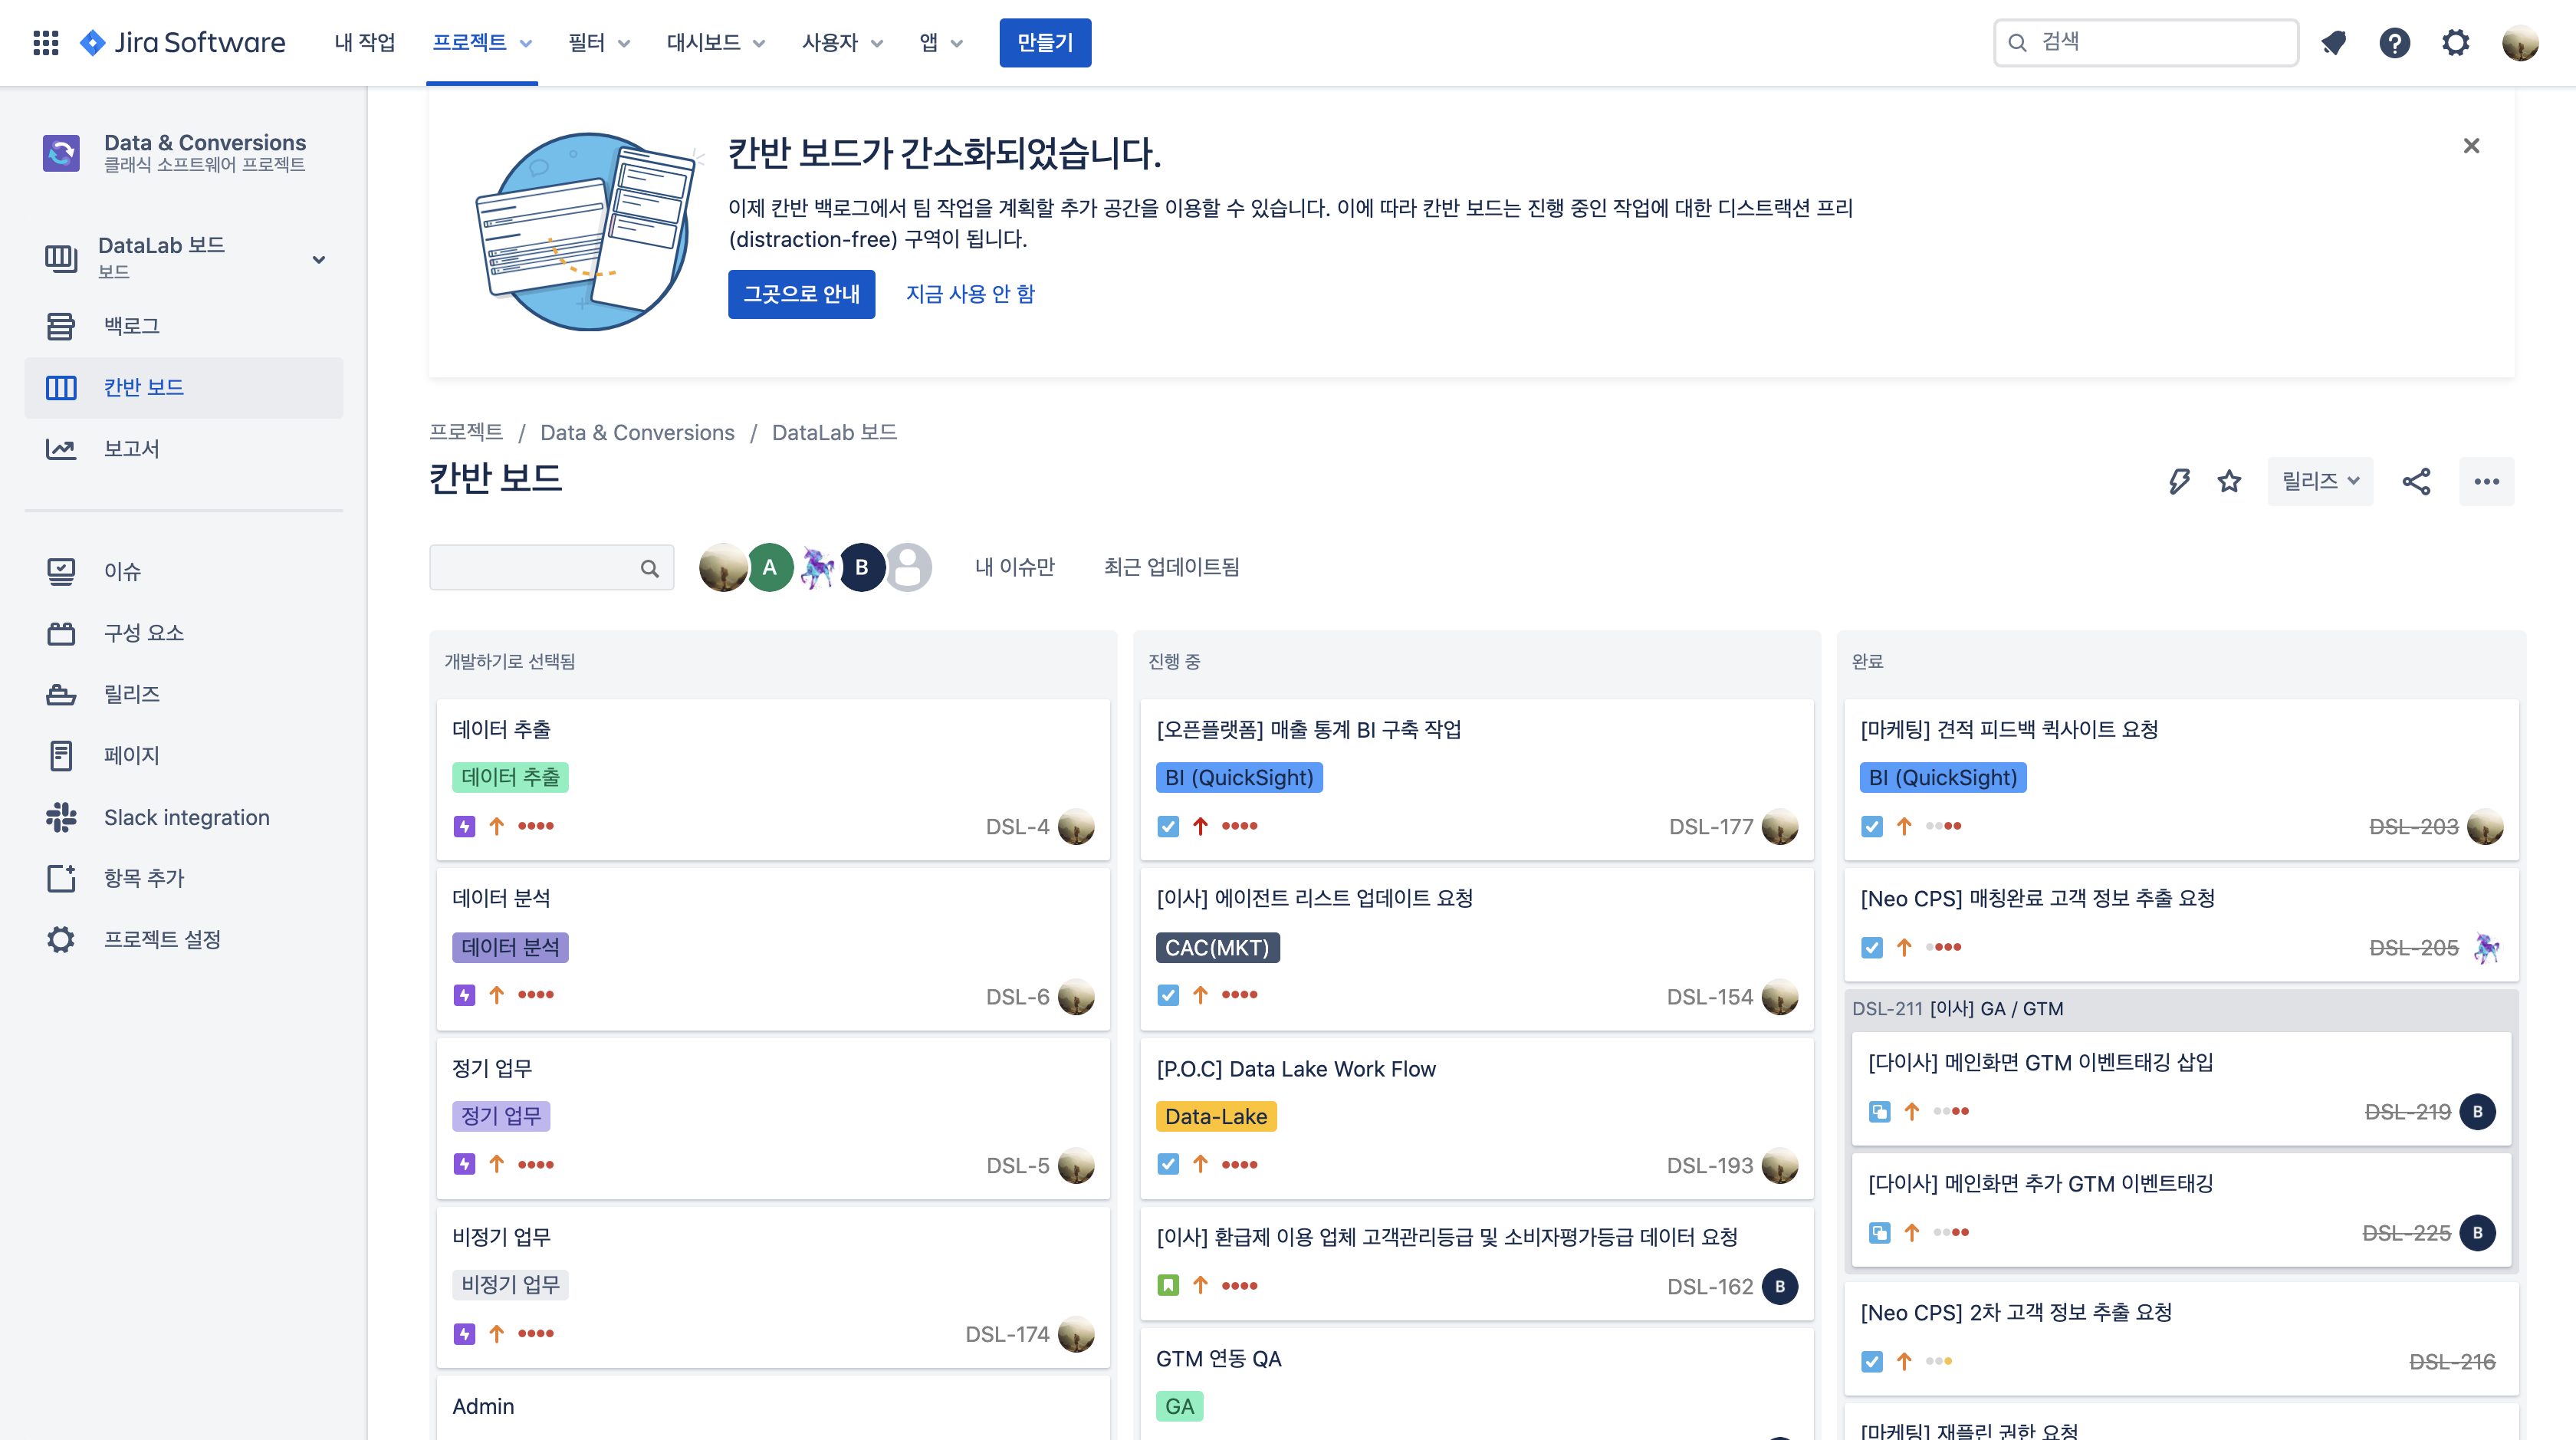Open 백로그 from the sidebar
This screenshot has height=1440, width=2576.
132,325
